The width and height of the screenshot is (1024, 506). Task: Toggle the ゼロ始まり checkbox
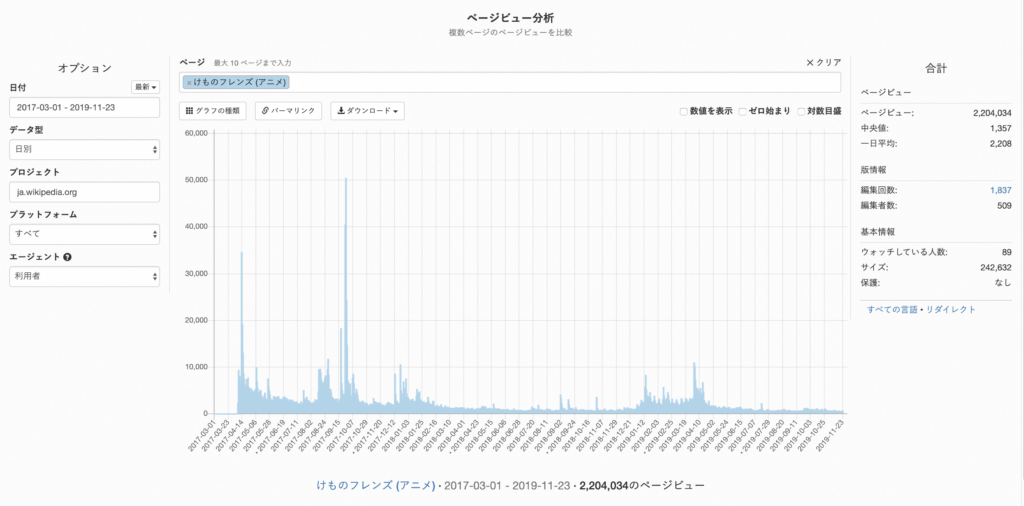(x=743, y=112)
